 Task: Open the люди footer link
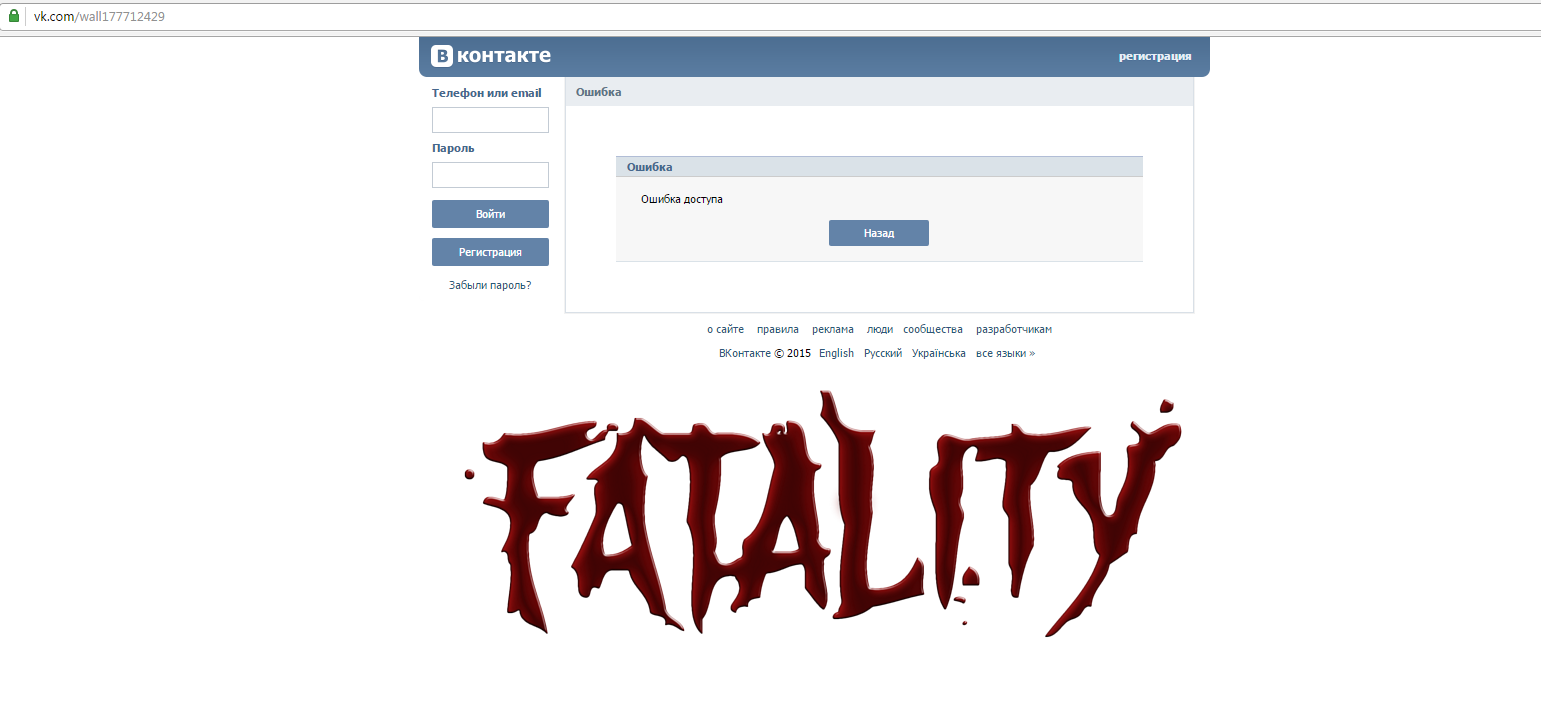click(x=880, y=329)
